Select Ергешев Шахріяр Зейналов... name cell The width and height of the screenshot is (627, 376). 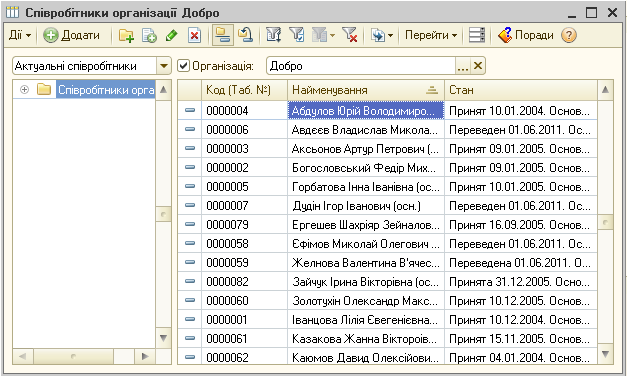[365, 224]
